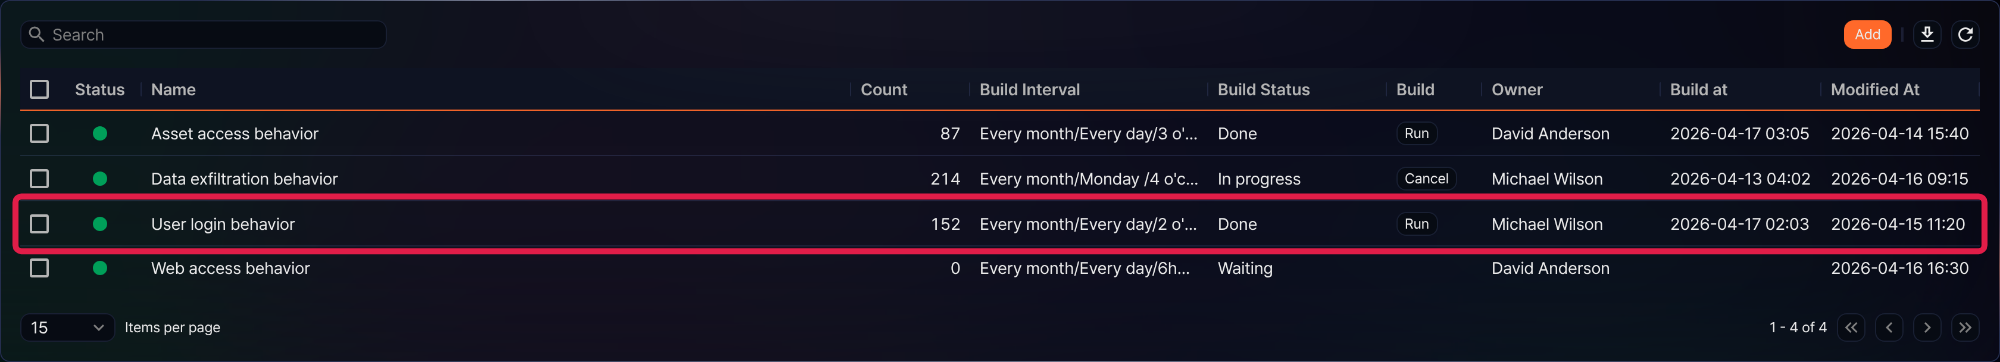The height and width of the screenshot is (362, 2000).
Task: Click the search magnifier icon
Action: point(36,34)
